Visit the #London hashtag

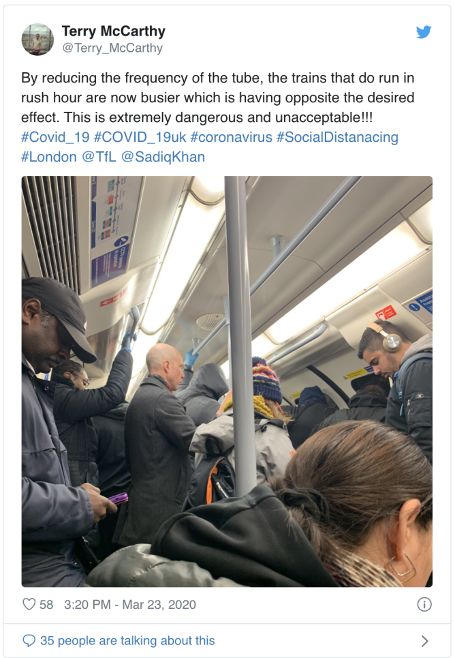(49, 157)
